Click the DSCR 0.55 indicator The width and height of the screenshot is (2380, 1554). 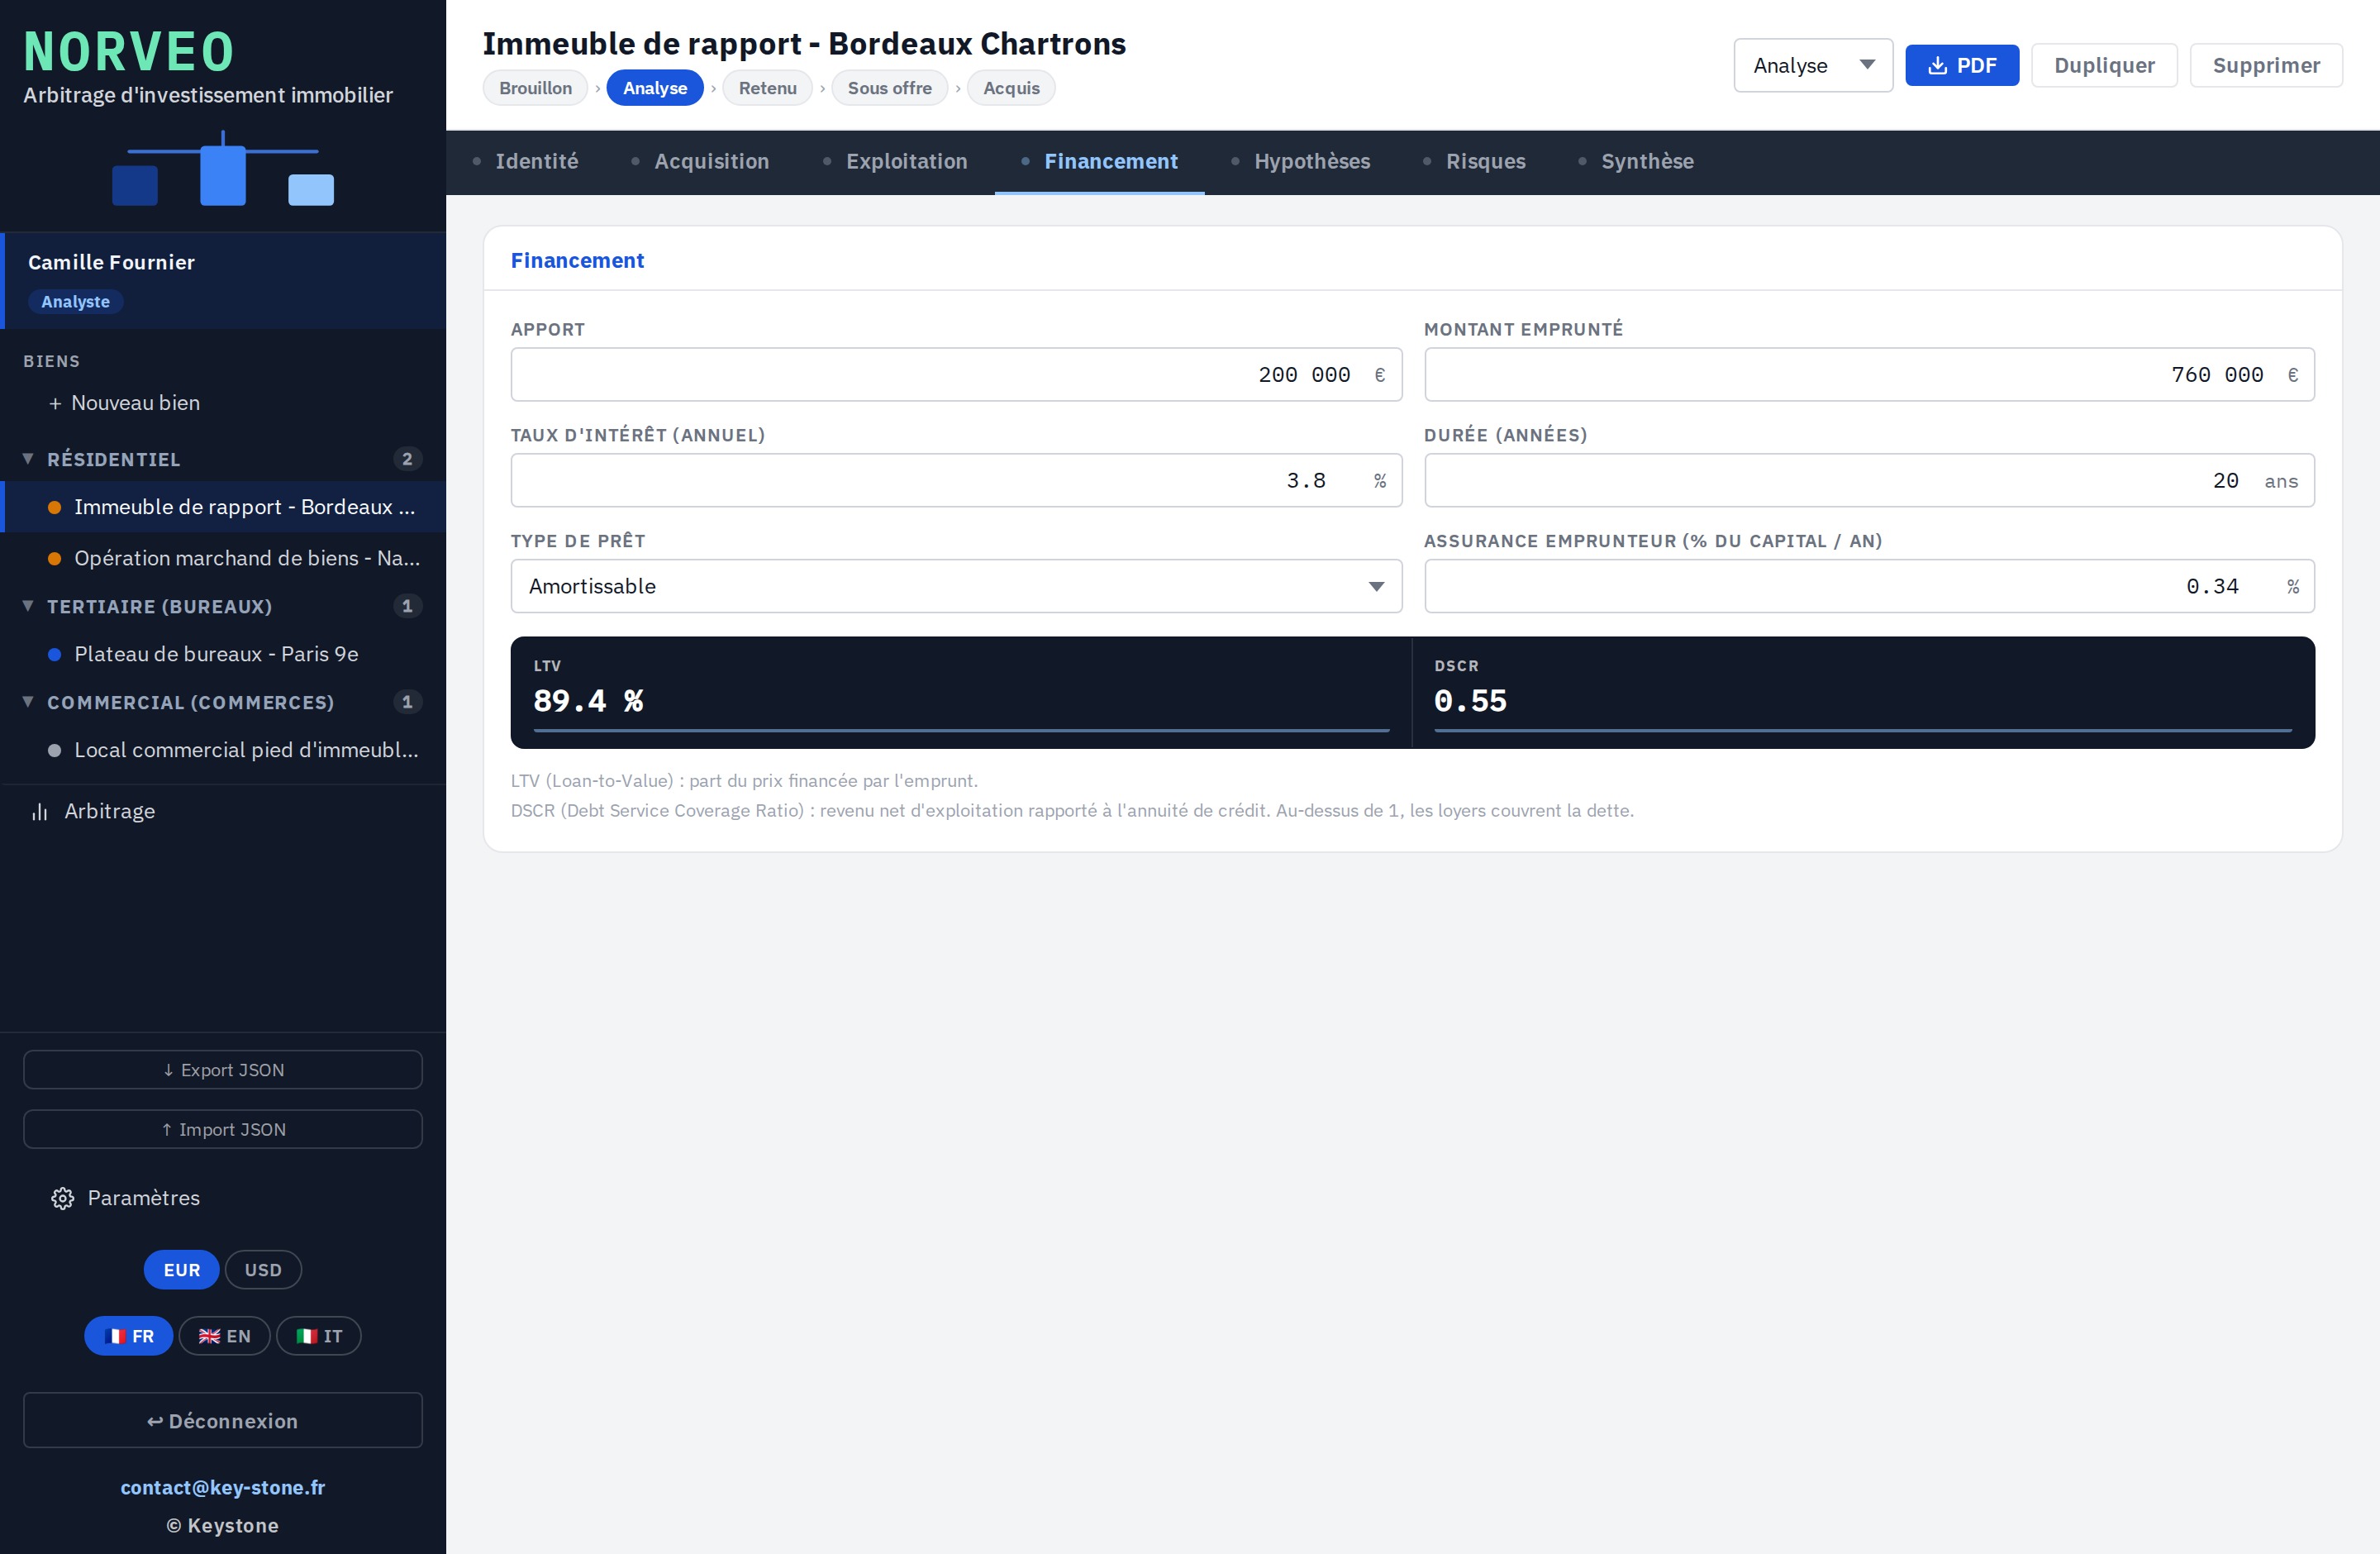tap(1863, 692)
